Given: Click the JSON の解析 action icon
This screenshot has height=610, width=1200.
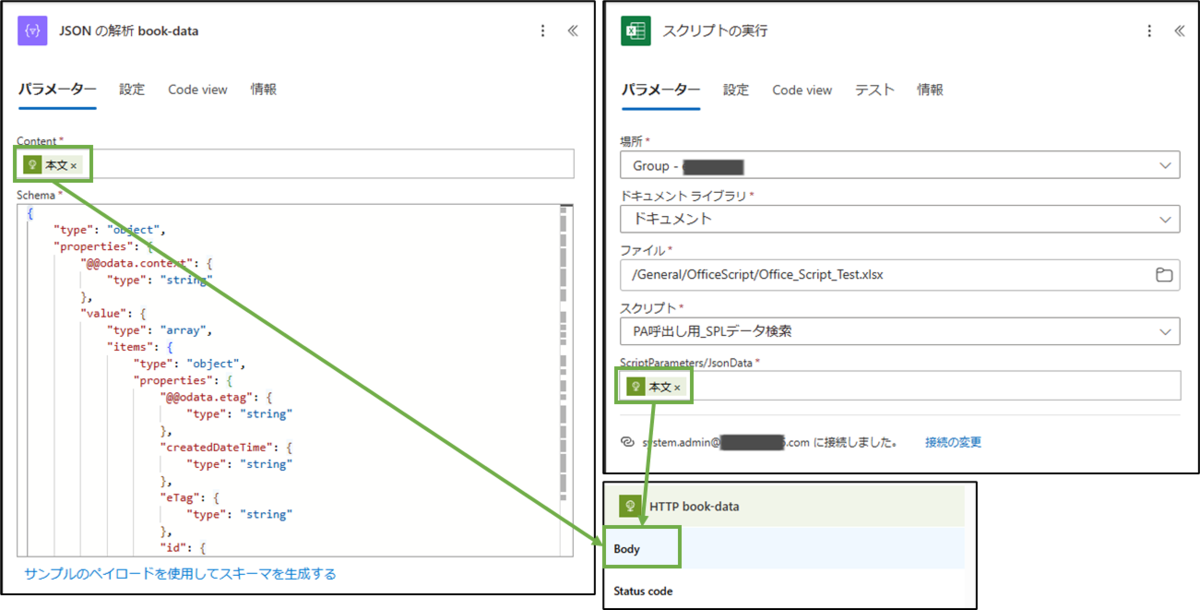Looking at the screenshot, I should (x=33, y=31).
